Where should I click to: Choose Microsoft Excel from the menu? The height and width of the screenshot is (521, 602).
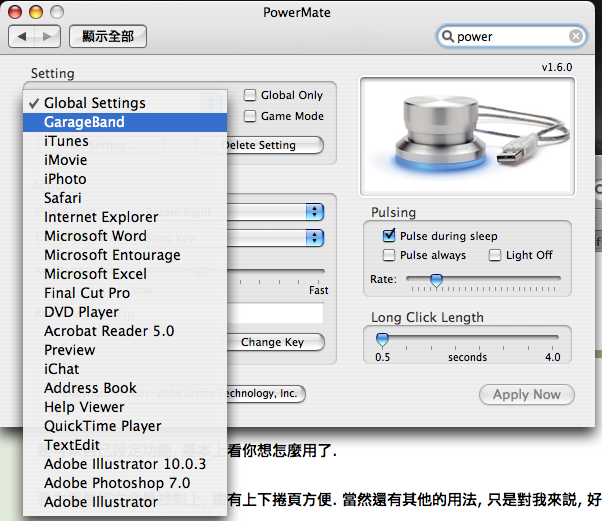pyautogui.click(x=125, y=274)
